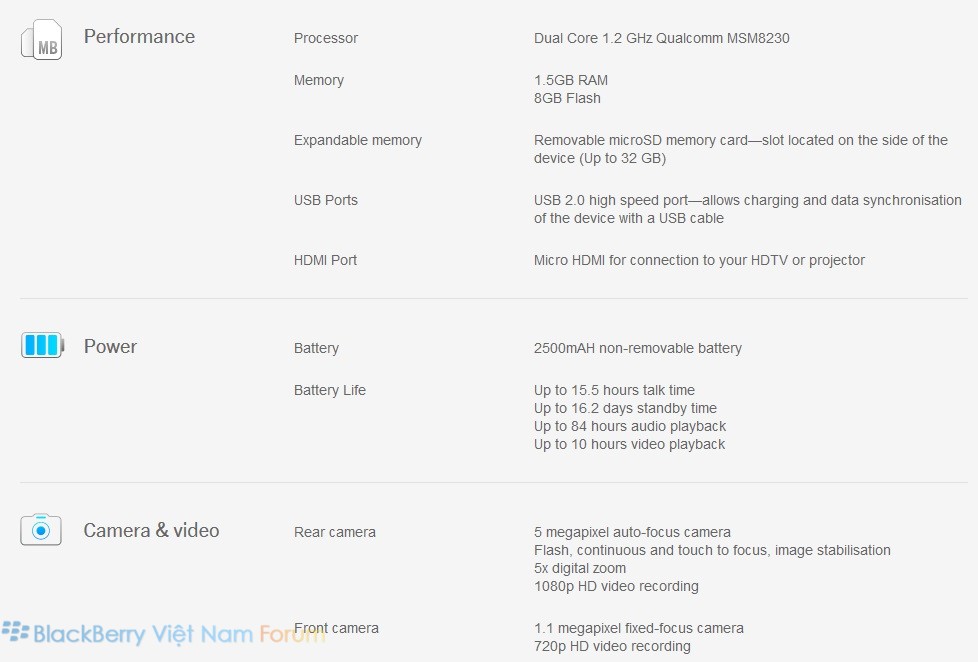Image resolution: width=978 pixels, height=662 pixels.
Task: Open the BlackBerry Việt Nam Forum watermark
Action: [163, 633]
